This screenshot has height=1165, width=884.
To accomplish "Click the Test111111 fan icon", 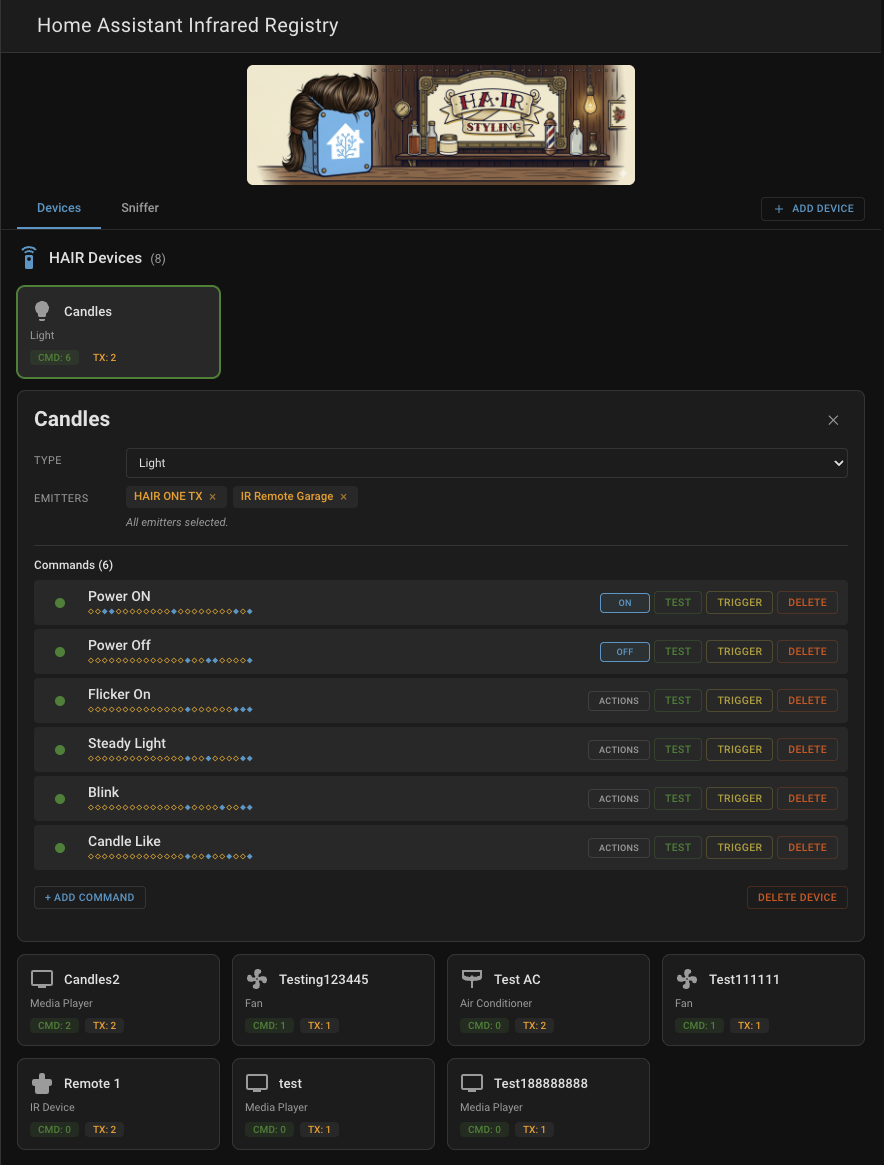I will click(687, 979).
